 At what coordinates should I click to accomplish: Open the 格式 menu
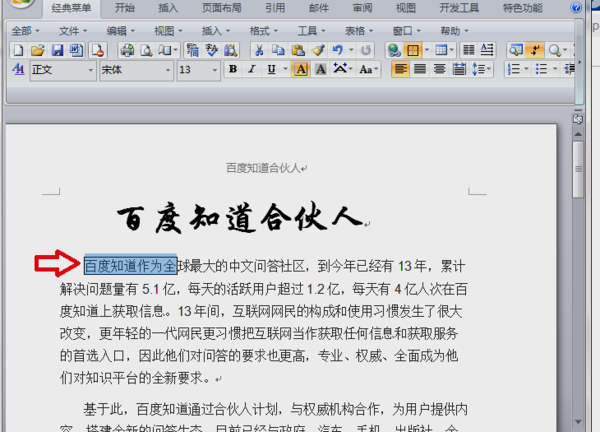click(263, 31)
